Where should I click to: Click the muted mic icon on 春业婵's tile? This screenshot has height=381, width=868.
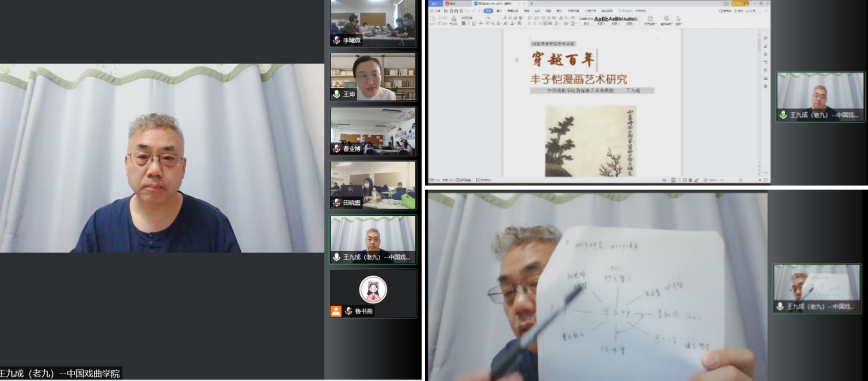click(336, 148)
